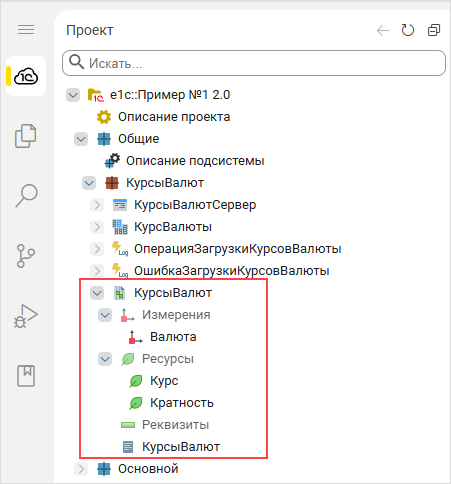Open the bookmark reference sidebar icon
The image size is (451, 484).
[26, 376]
